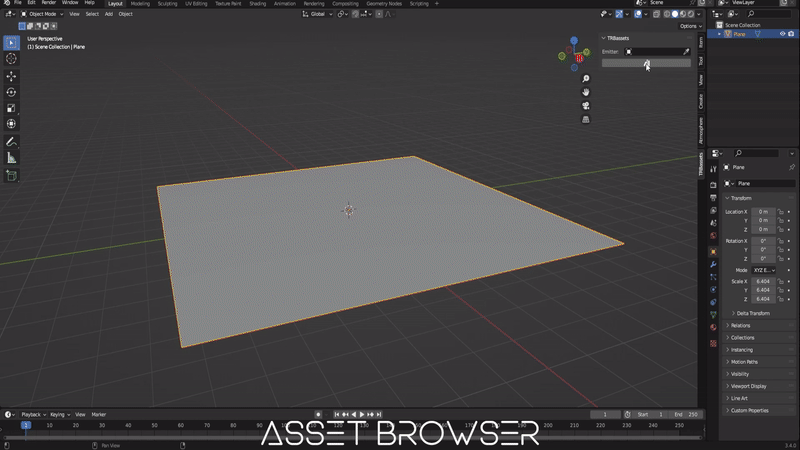Play the animation in reverse

click(354, 414)
